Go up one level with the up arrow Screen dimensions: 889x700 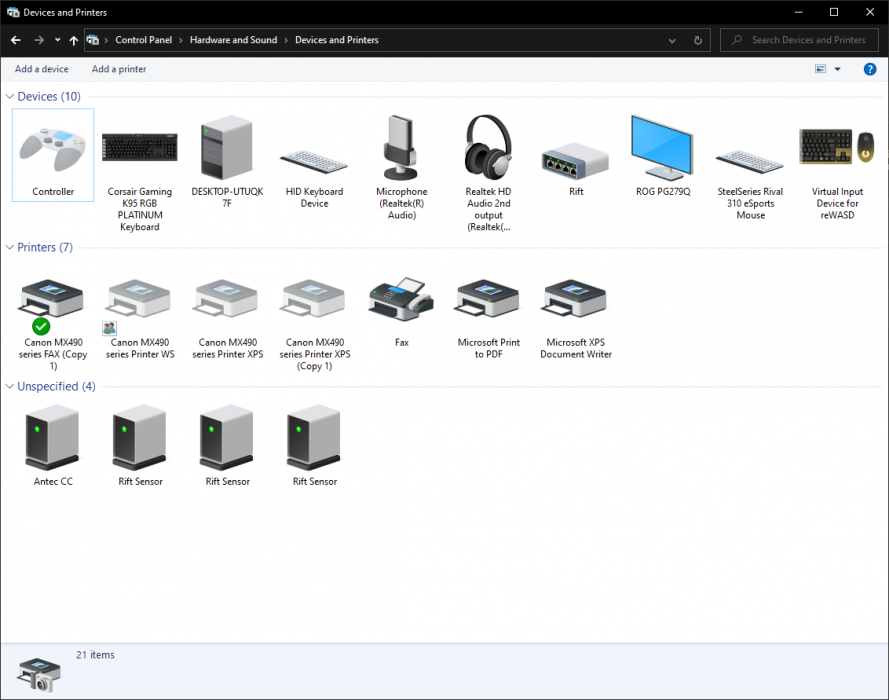(x=74, y=40)
